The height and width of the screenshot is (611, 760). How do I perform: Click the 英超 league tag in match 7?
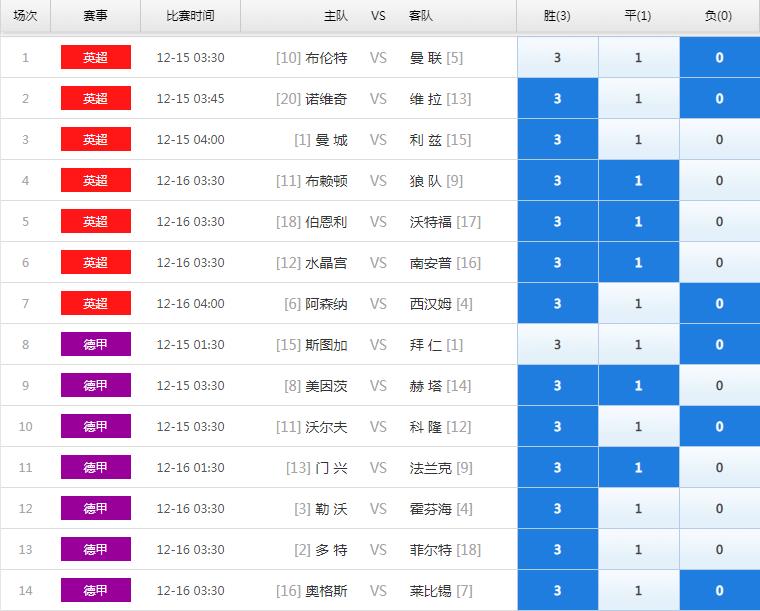tap(96, 303)
